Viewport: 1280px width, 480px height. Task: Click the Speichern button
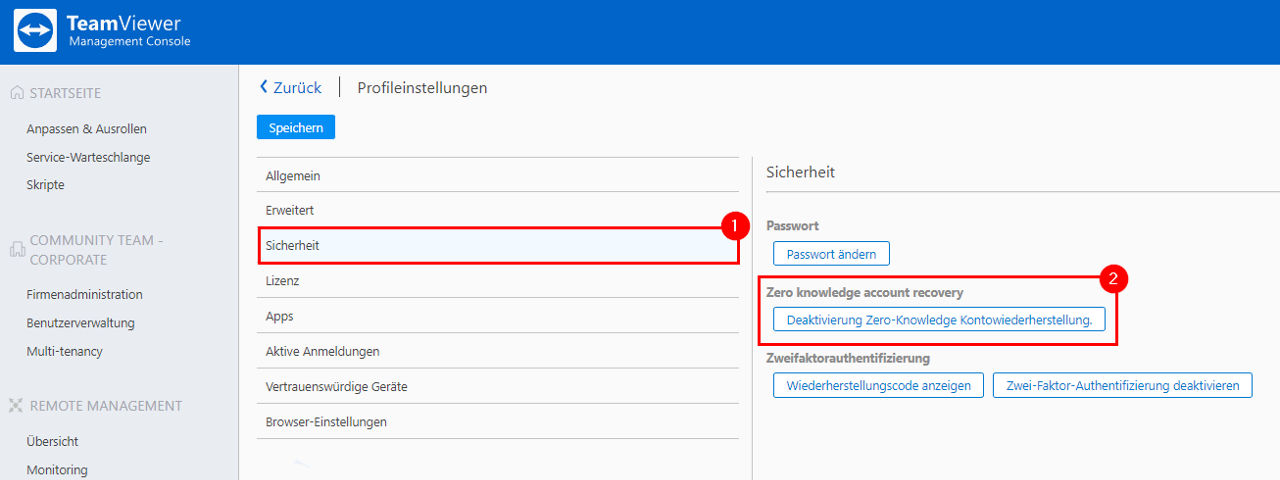pyautogui.click(x=296, y=127)
